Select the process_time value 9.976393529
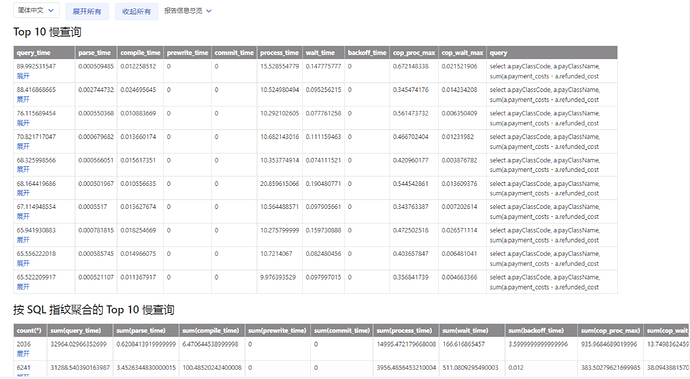The width and height of the screenshot is (690, 379). 278,277
